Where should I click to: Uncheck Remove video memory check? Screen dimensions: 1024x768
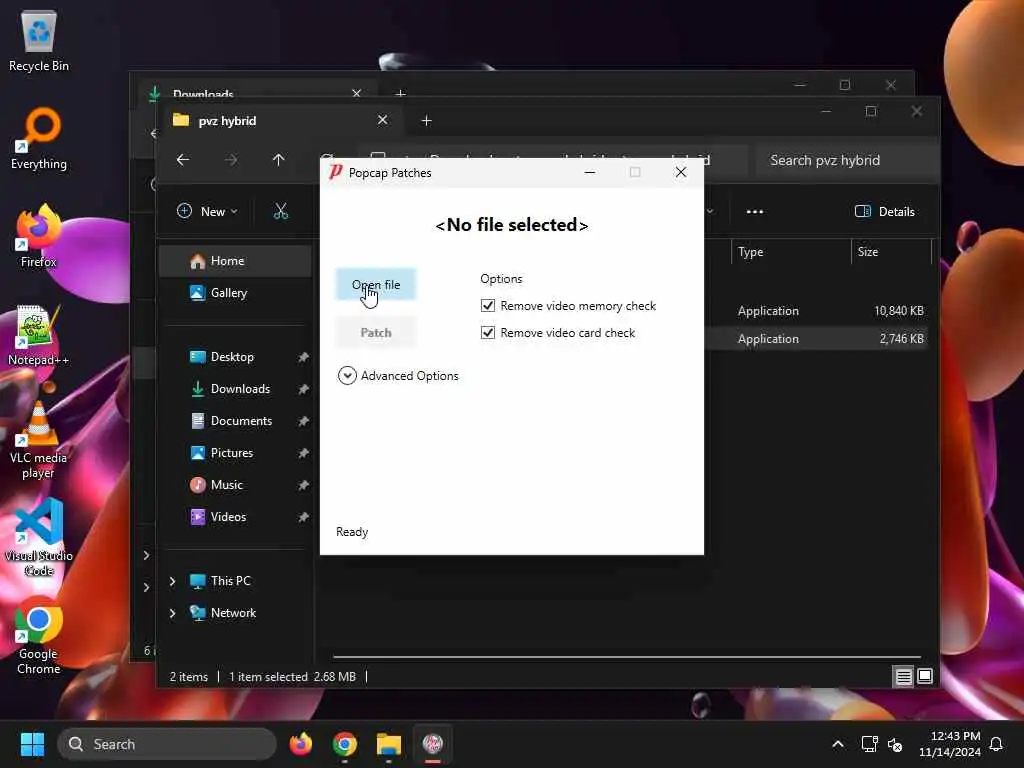coord(488,306)
